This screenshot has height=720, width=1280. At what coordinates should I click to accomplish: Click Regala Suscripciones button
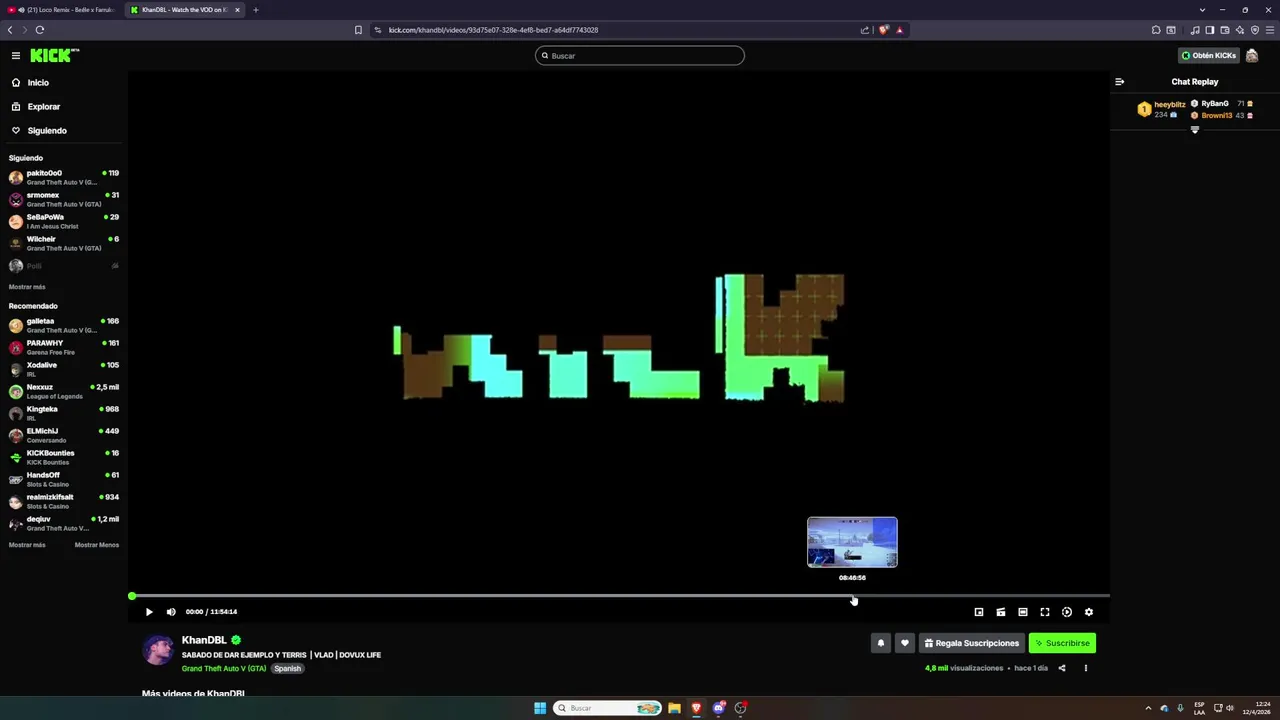coord(972,643)
